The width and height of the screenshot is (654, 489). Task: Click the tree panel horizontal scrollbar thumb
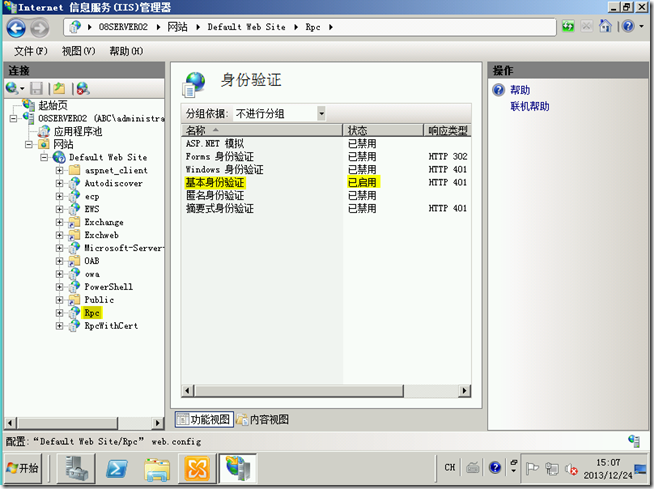pos(68,423)
